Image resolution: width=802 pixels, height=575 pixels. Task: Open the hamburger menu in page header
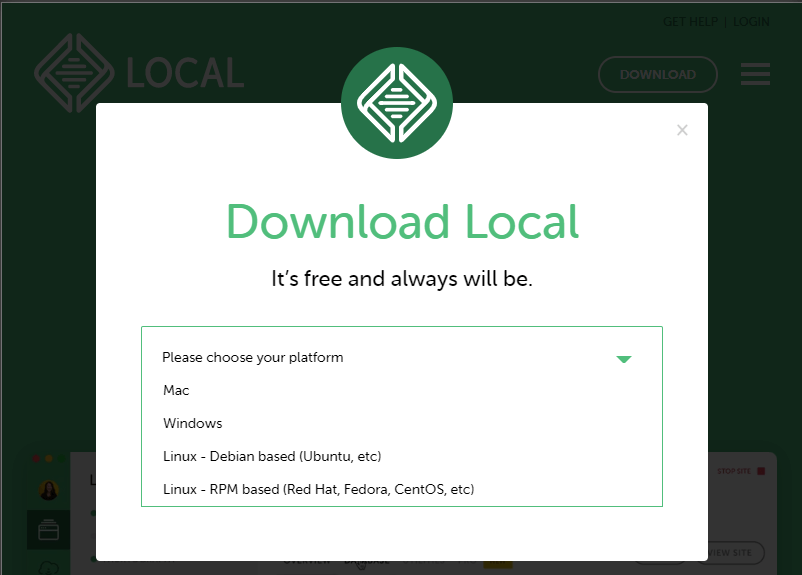click(755, 74)
